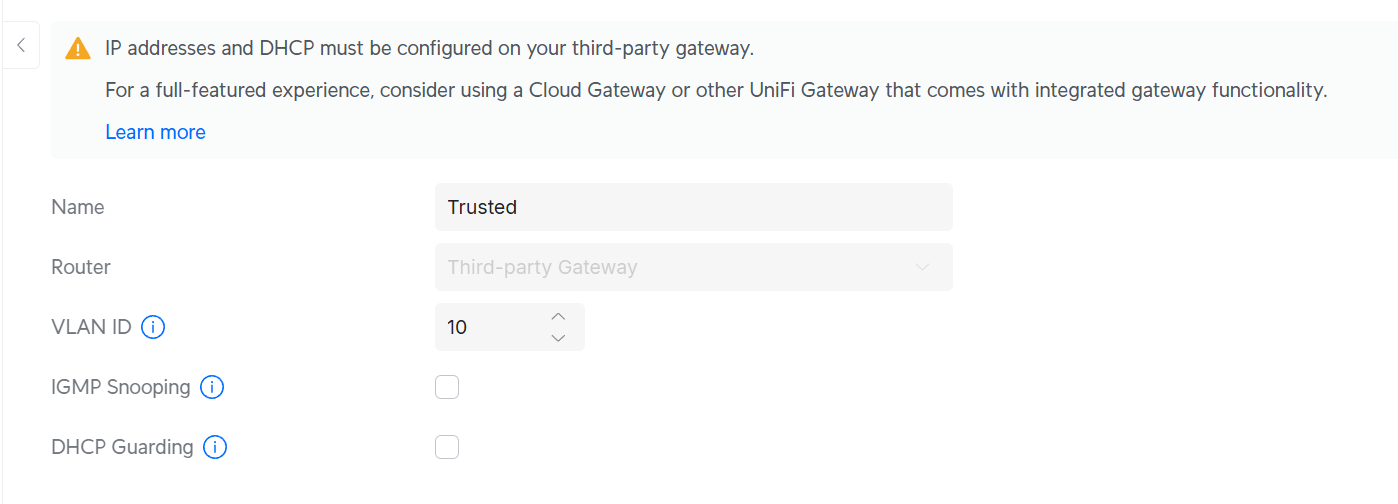Click the DHCP Guarding info icon
This screenshot has height=504, width=1398.
point(215,447)
